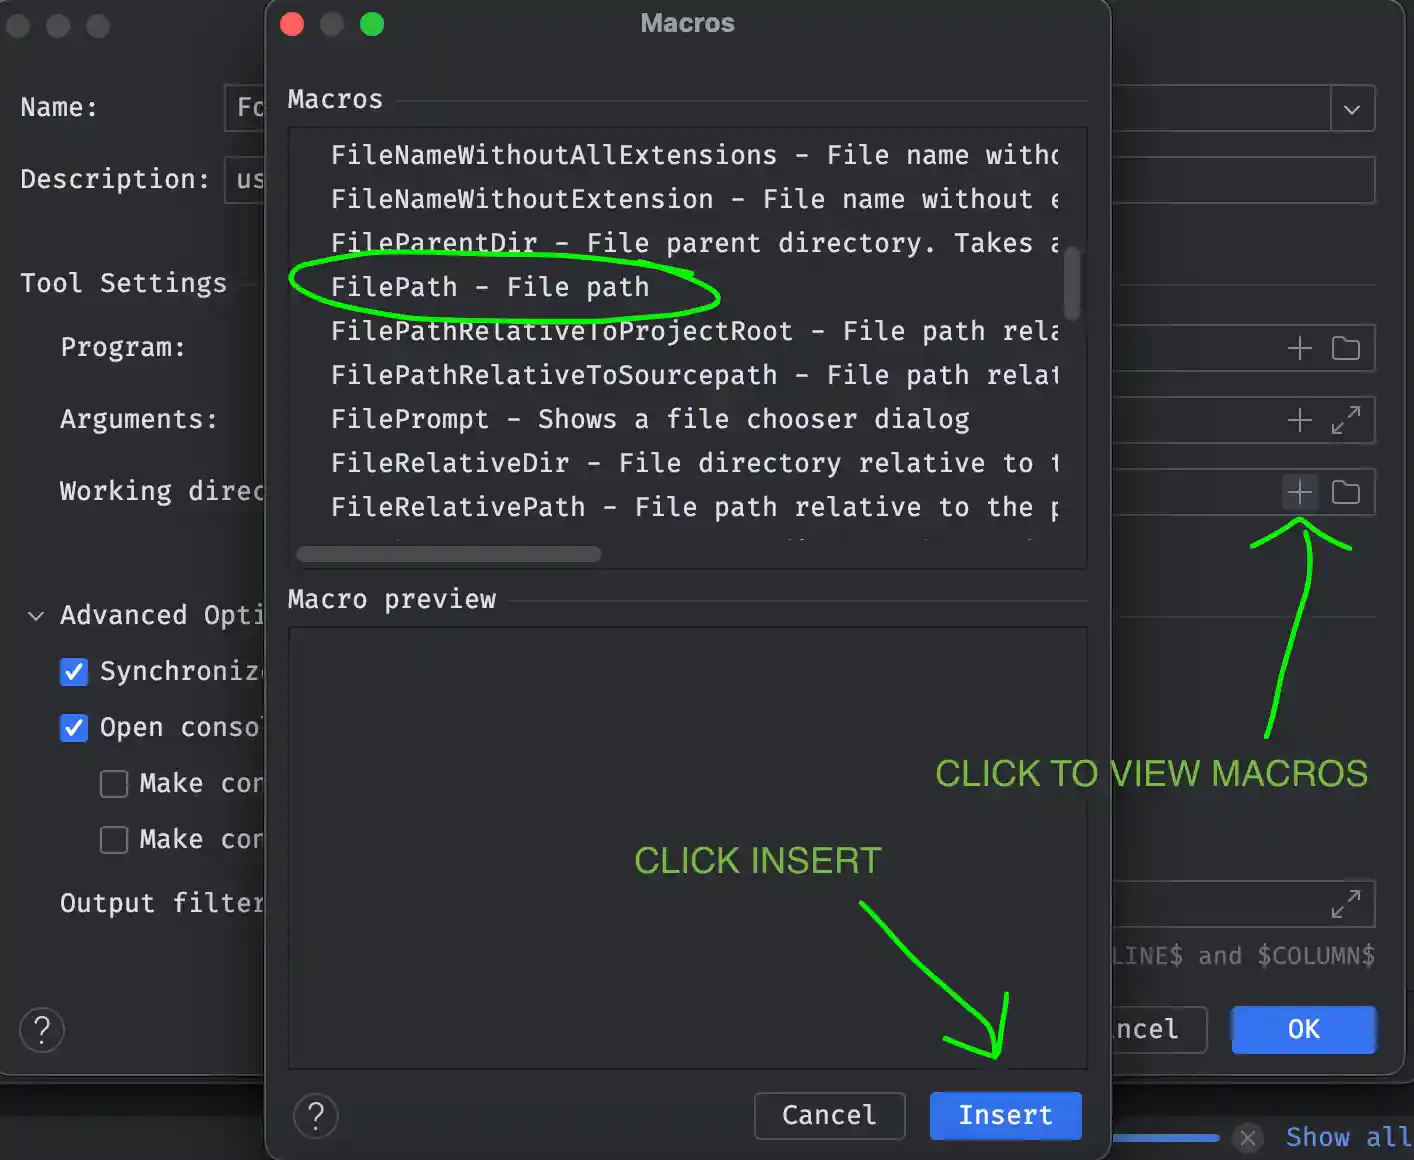
Task: Cancel the background progress task with X
Action: coord(1247,1138)
